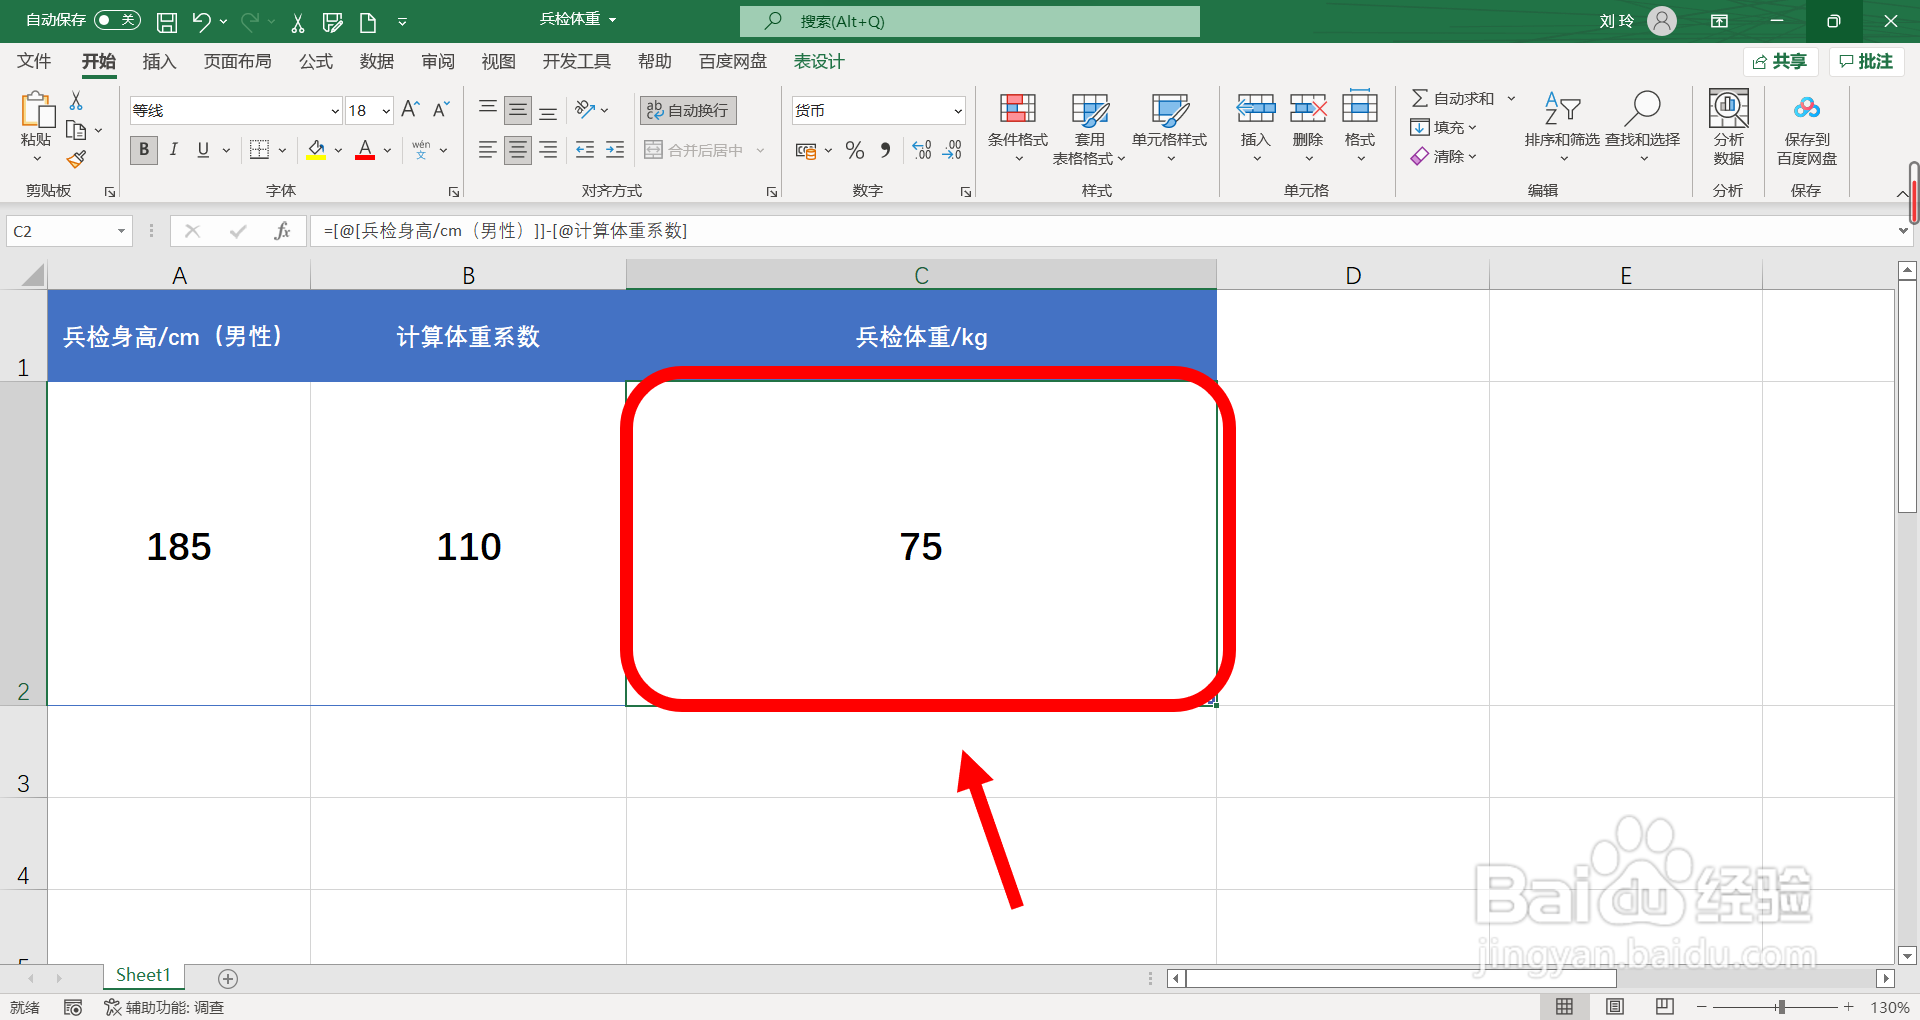Toggle Bold formatting button

tap(144, 150)
